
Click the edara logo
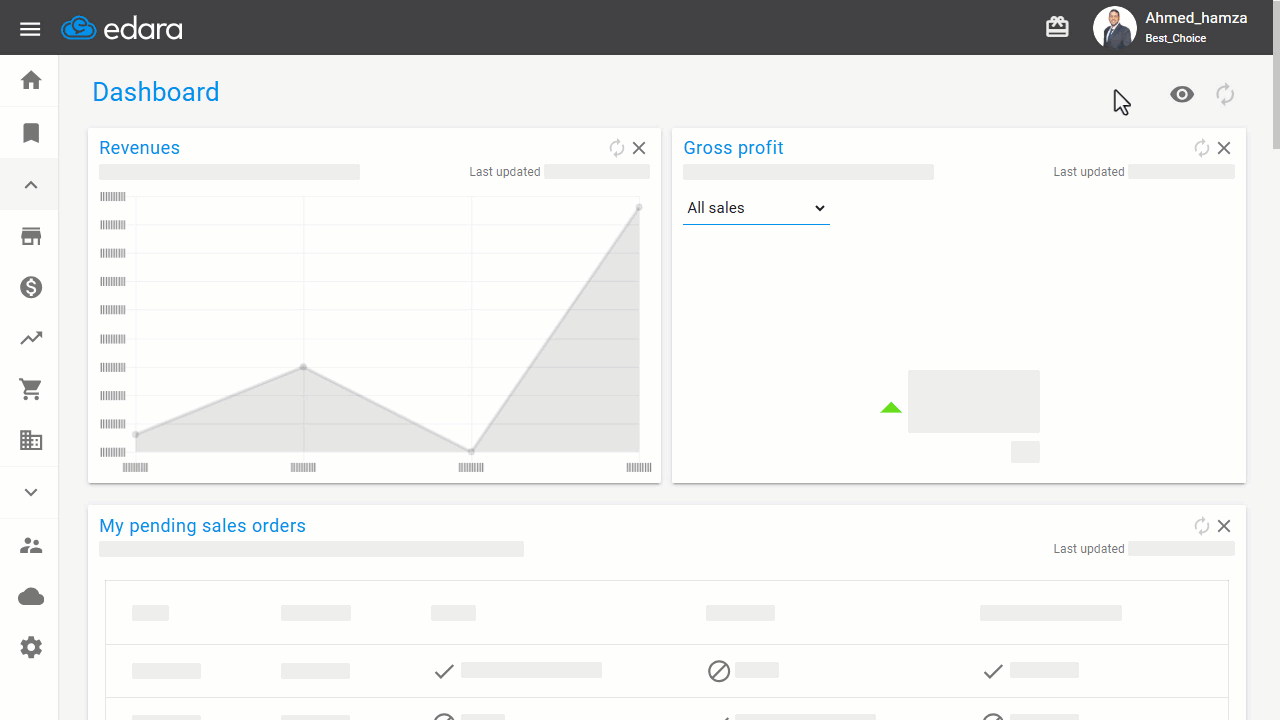[x=122, y=28]
